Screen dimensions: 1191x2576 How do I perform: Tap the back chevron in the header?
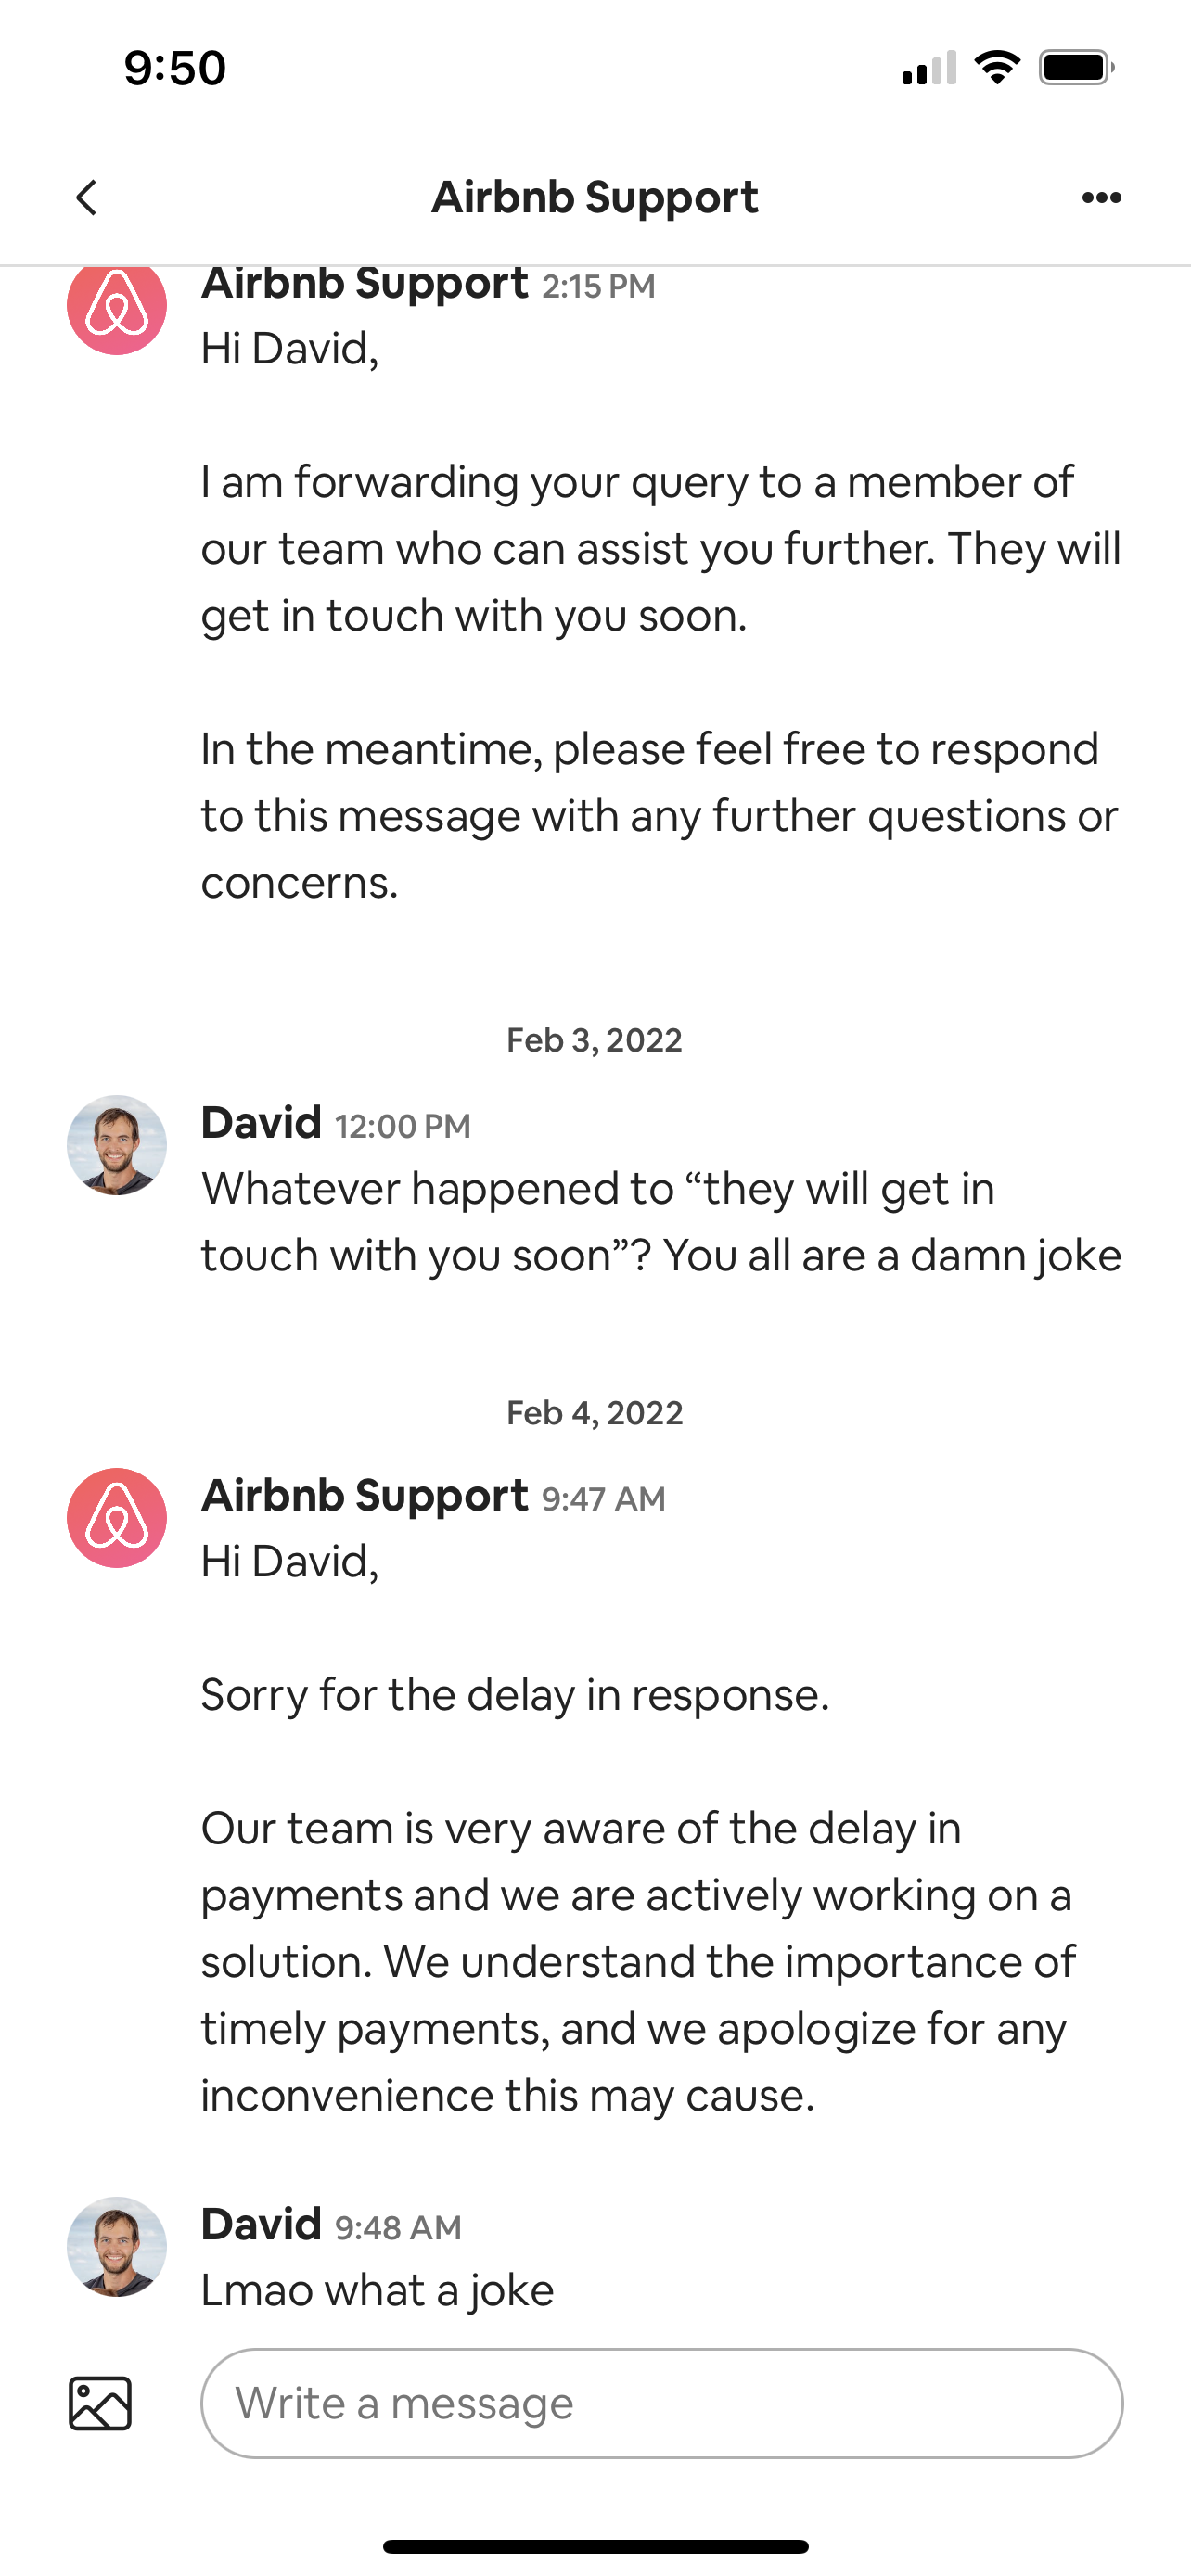coord(87,198)
